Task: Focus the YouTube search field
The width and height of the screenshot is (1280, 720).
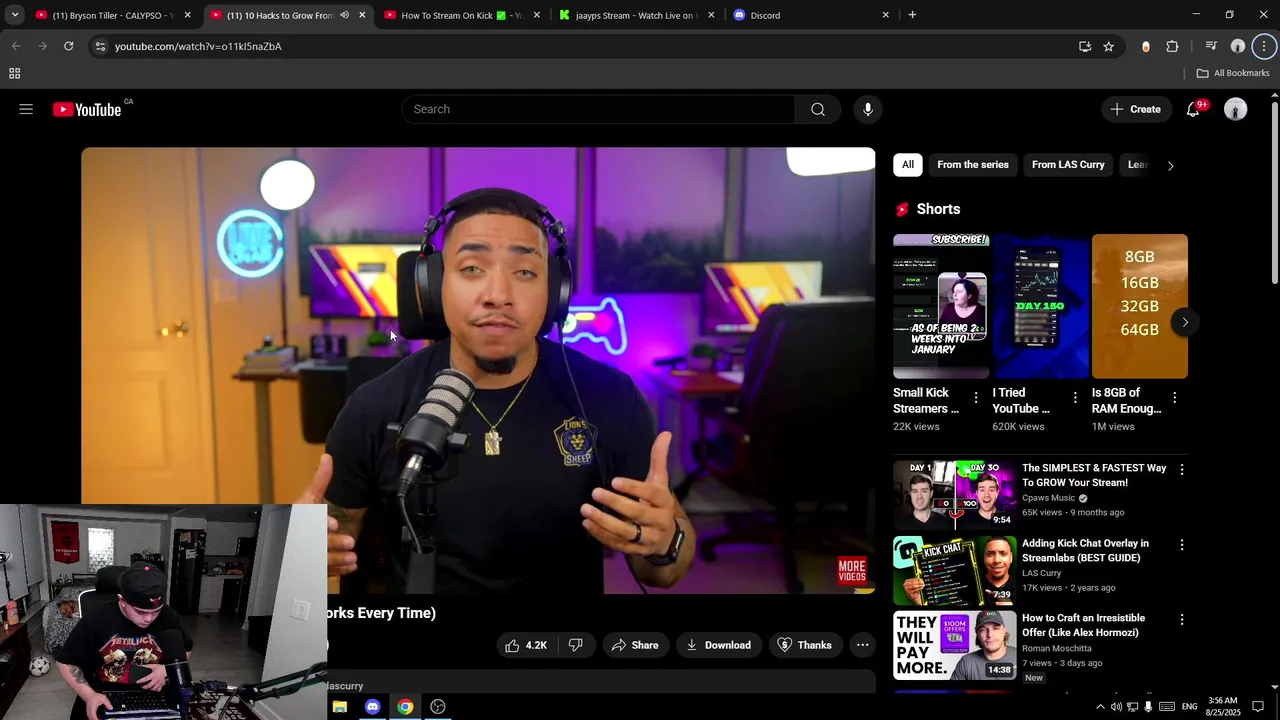Action: click(598, 109)
